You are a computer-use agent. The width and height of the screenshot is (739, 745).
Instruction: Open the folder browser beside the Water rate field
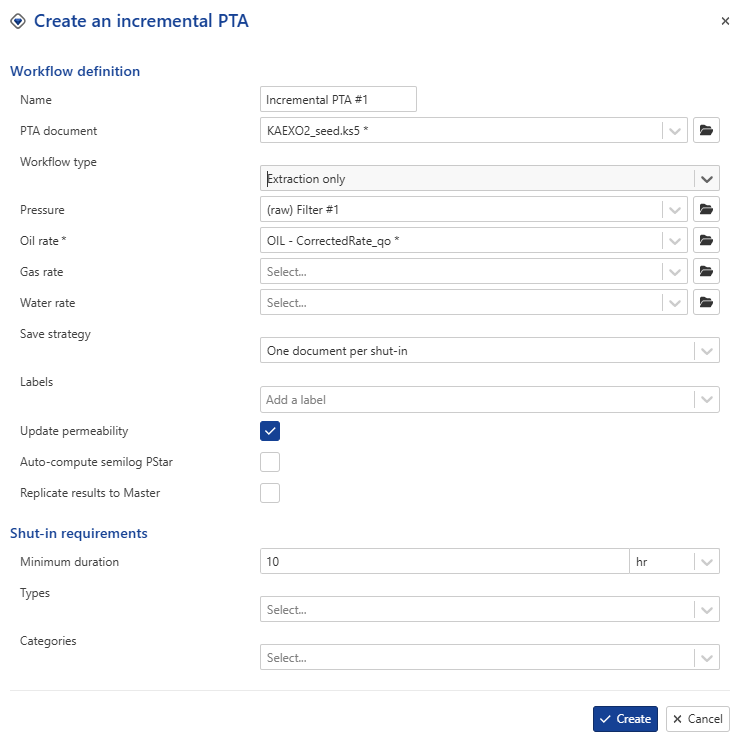[706, 302]
